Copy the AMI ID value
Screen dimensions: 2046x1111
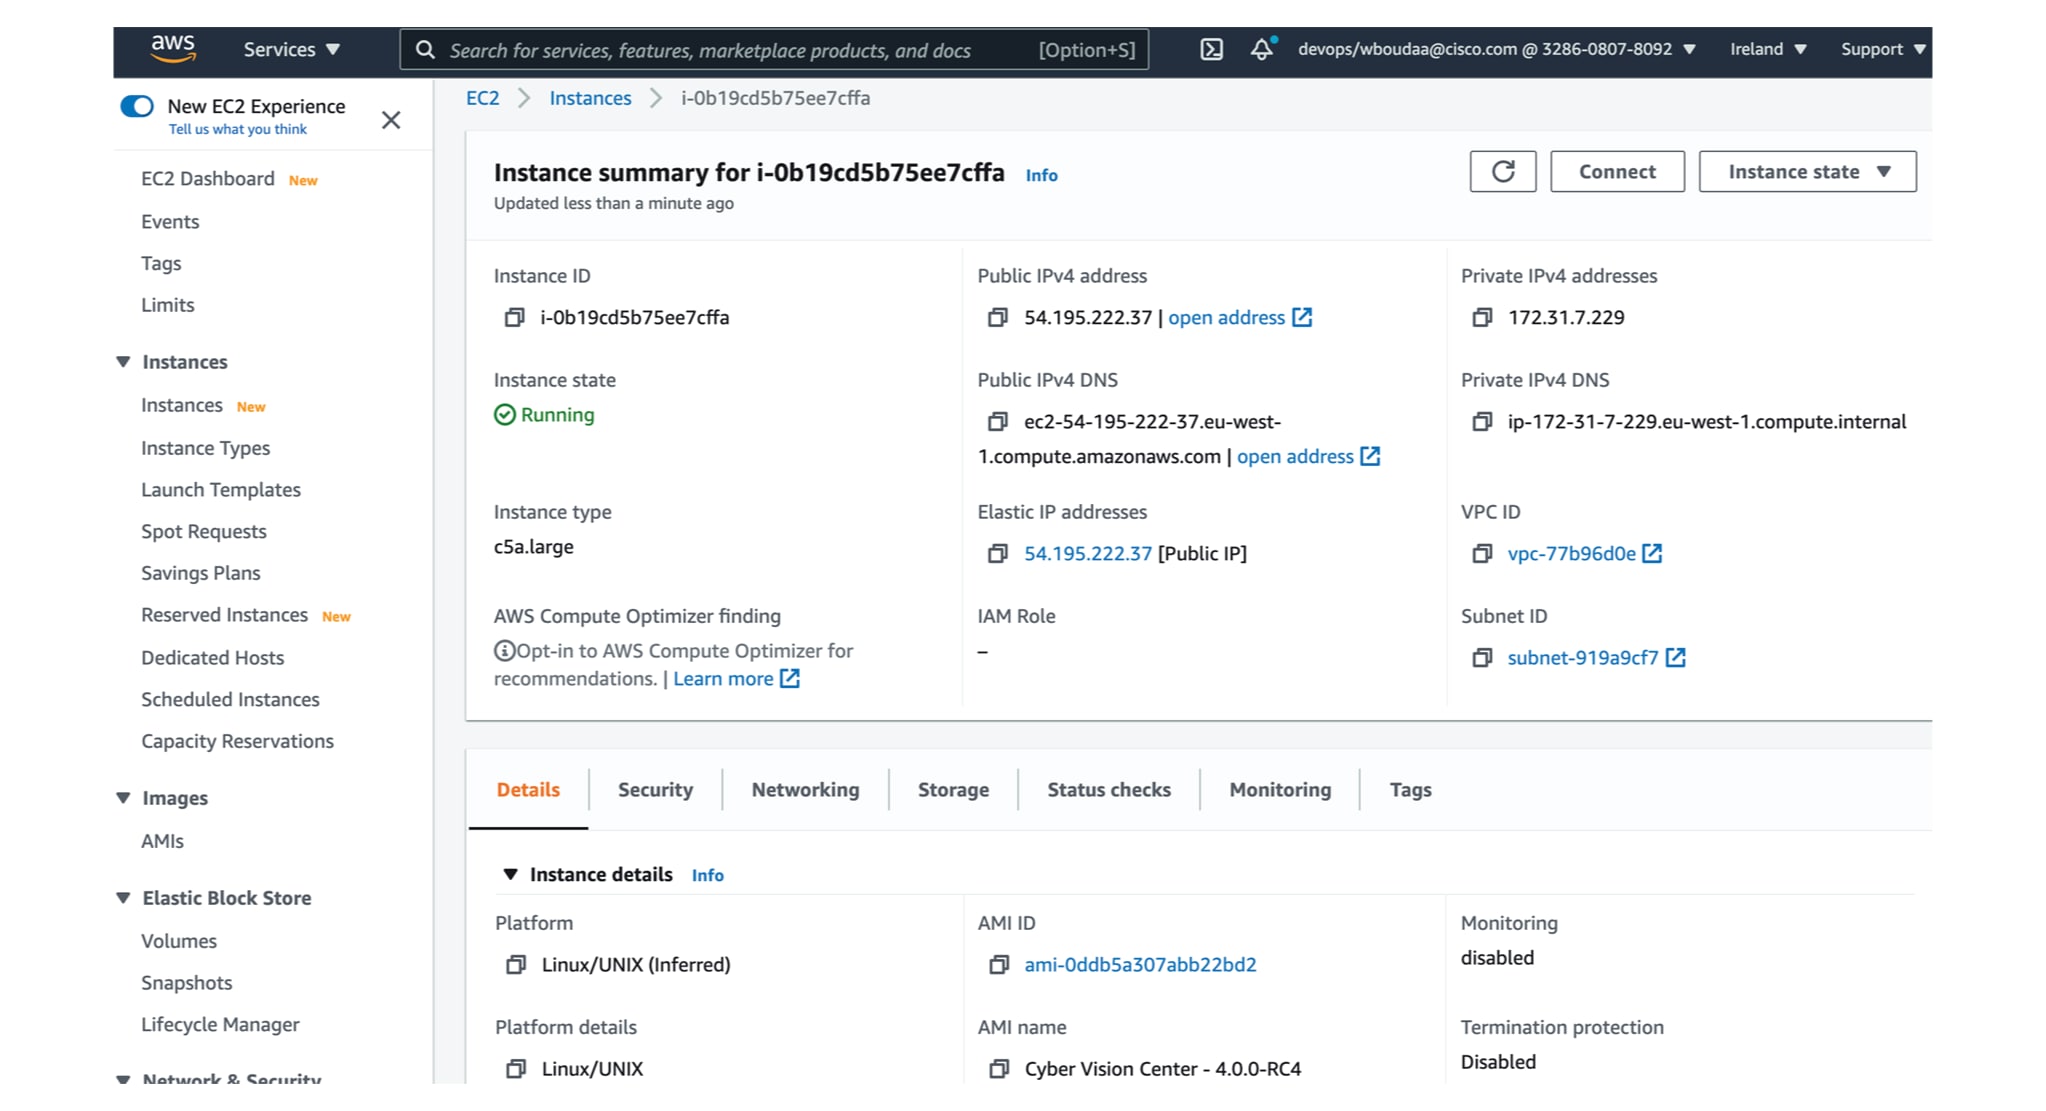pos(998,964)
